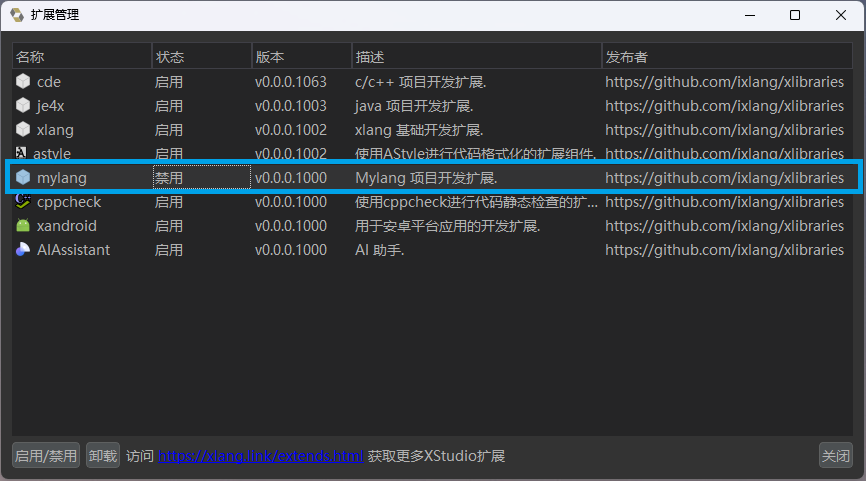Click the AIAssistant extension icon
The height and width of the screenshot is (481, 866).
[x=23, y=249]
